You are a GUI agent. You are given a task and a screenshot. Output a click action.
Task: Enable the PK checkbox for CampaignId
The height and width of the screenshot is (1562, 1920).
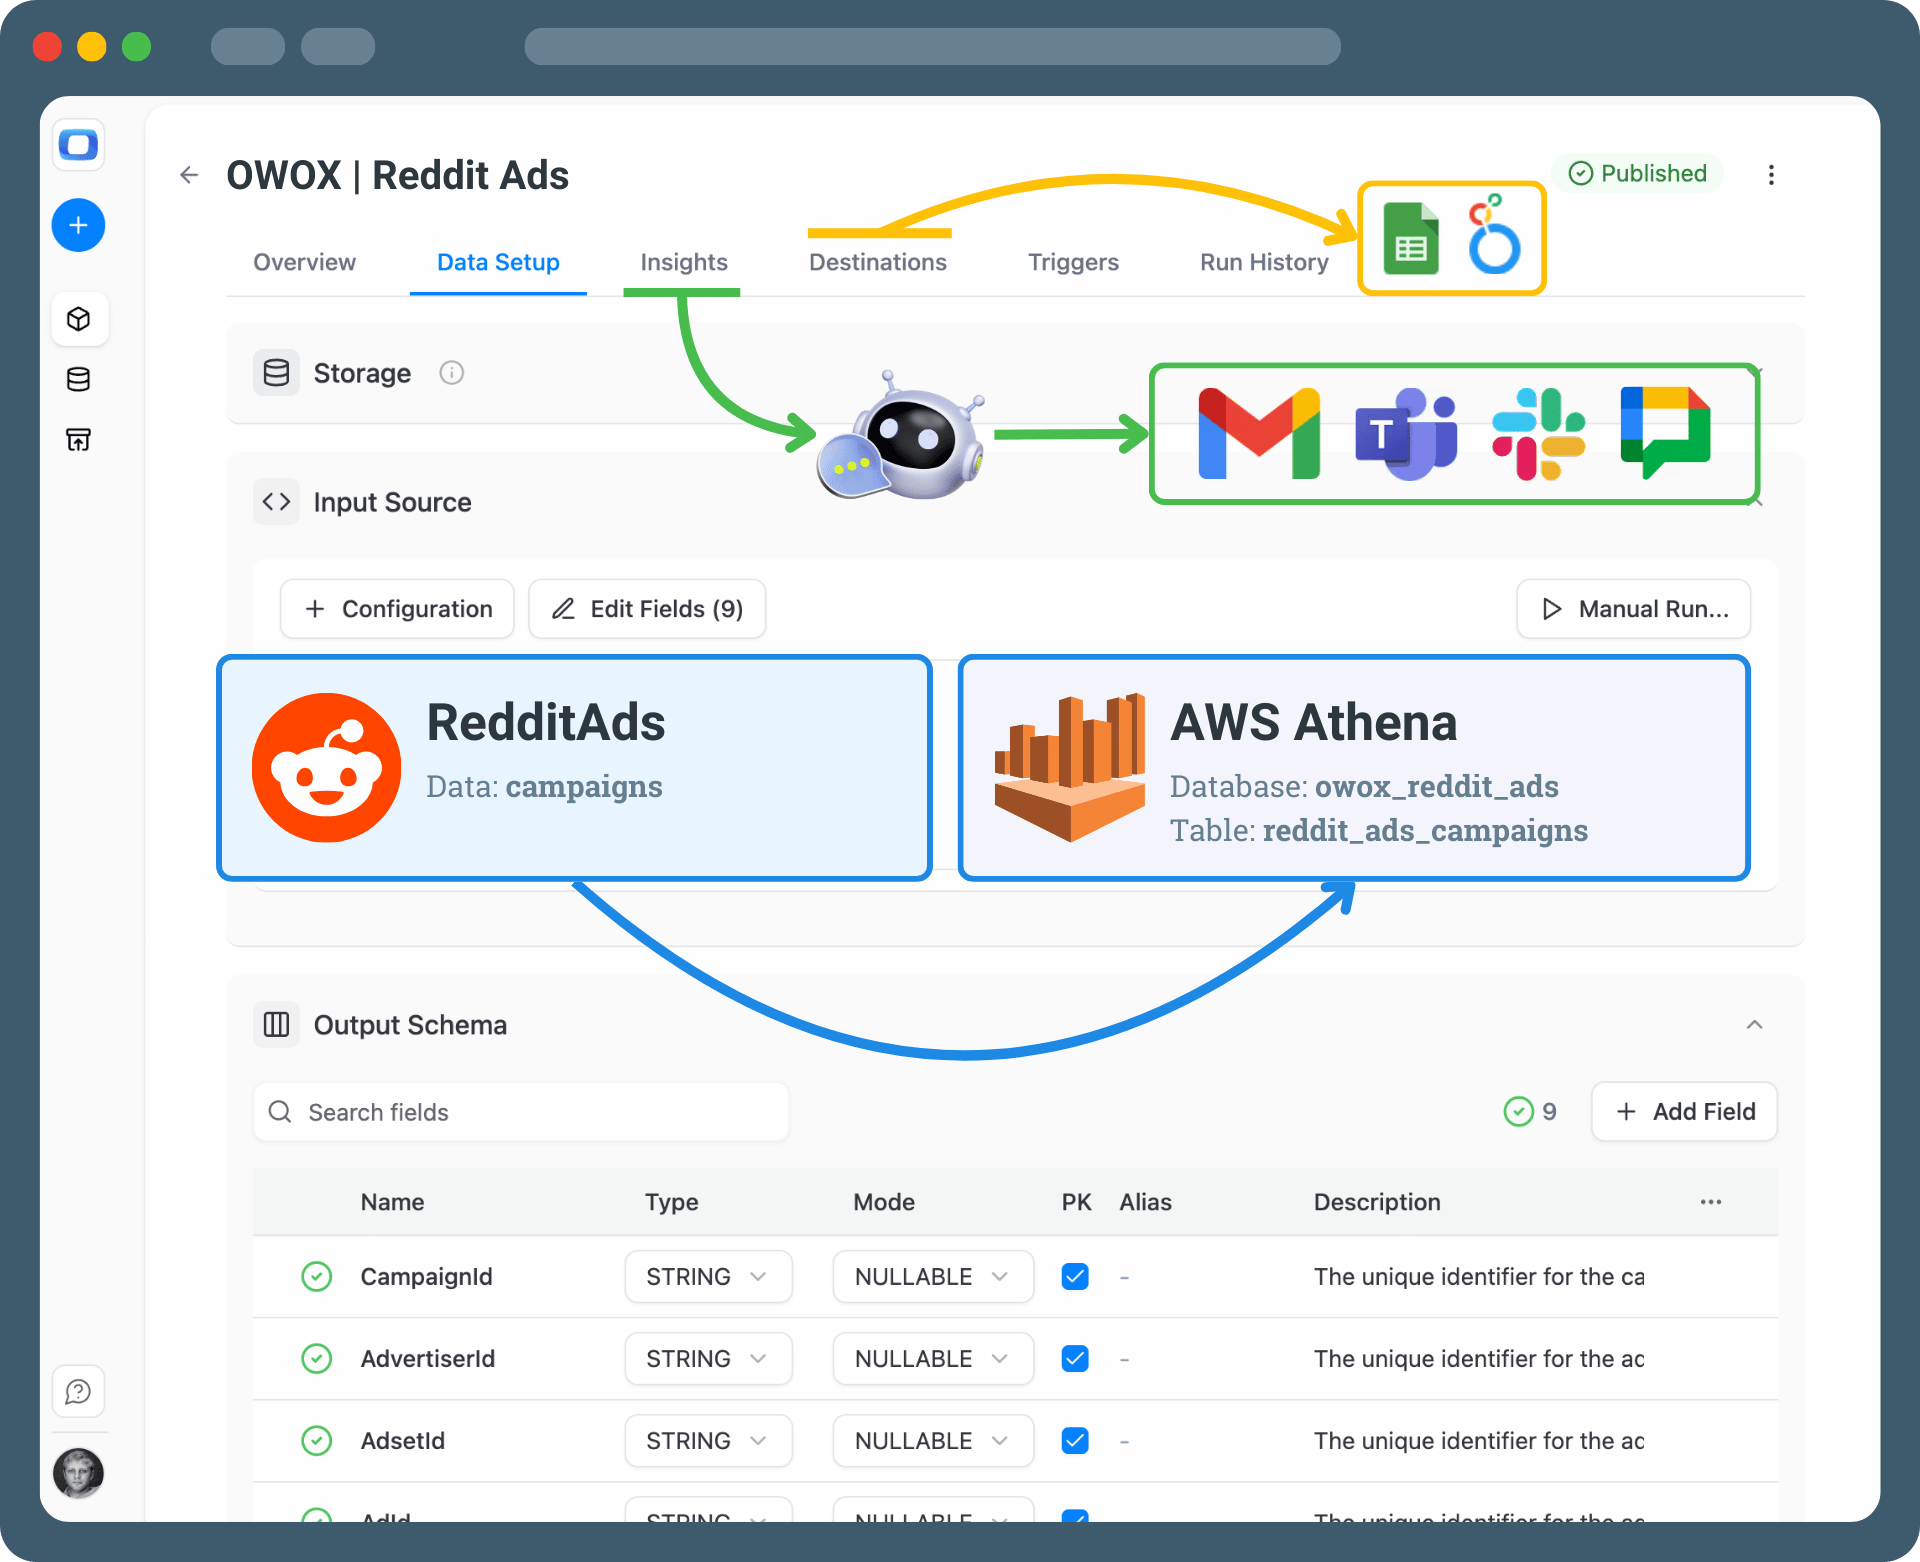point(1075,1276)
